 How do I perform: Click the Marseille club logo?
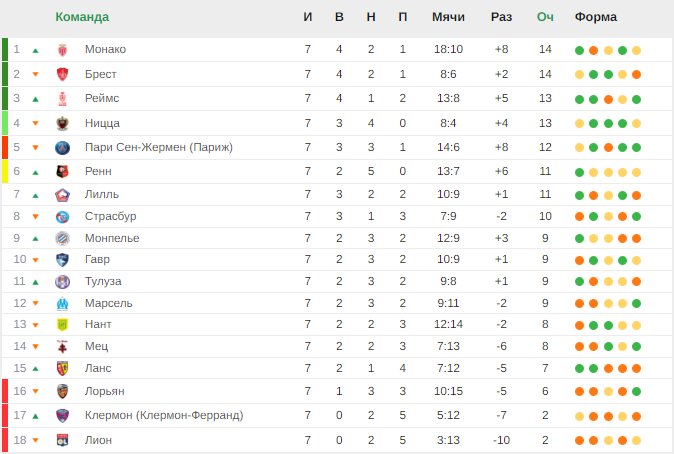[x=63, y=304]
